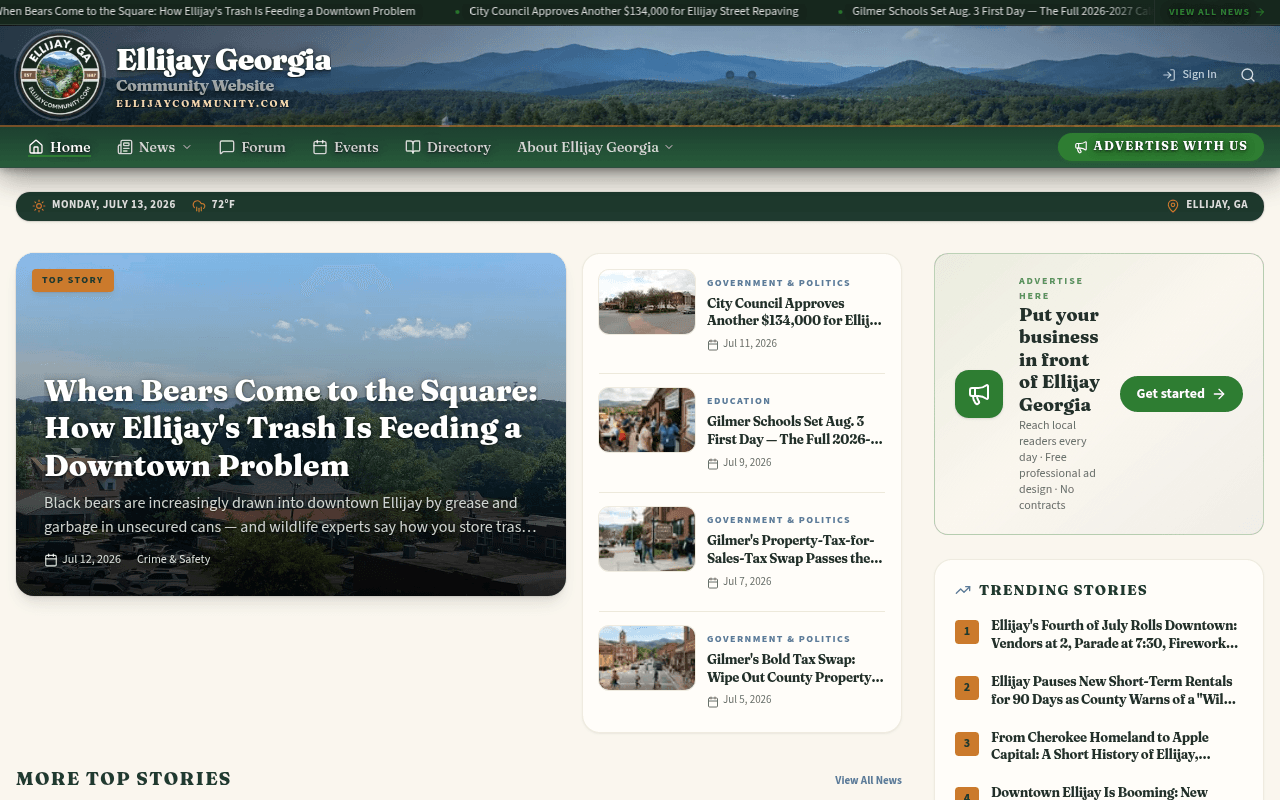Click the Directory book icon
Viewport: 1280px width, 800px height.
413,147
